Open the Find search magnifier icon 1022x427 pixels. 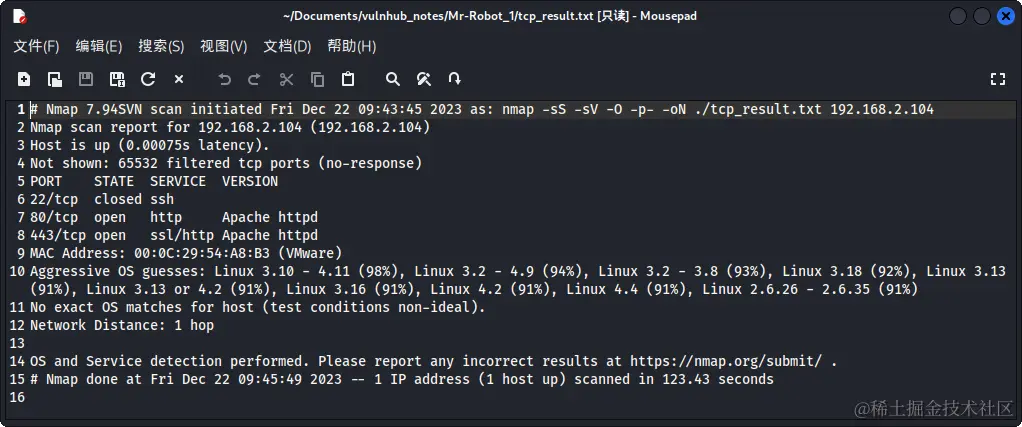(x=393, y=79)
